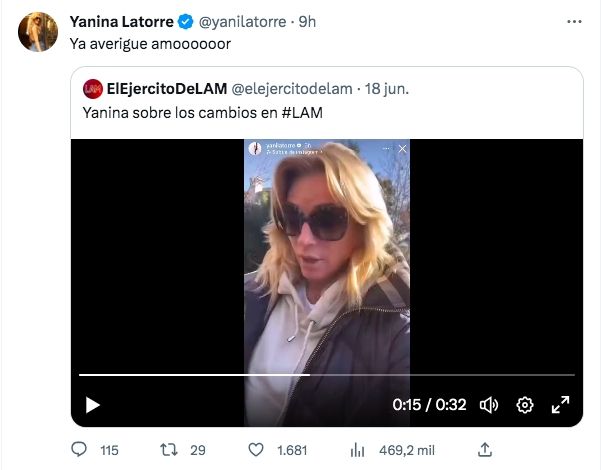Reply to the tweet
601x470 pixels.
[80, 450]
